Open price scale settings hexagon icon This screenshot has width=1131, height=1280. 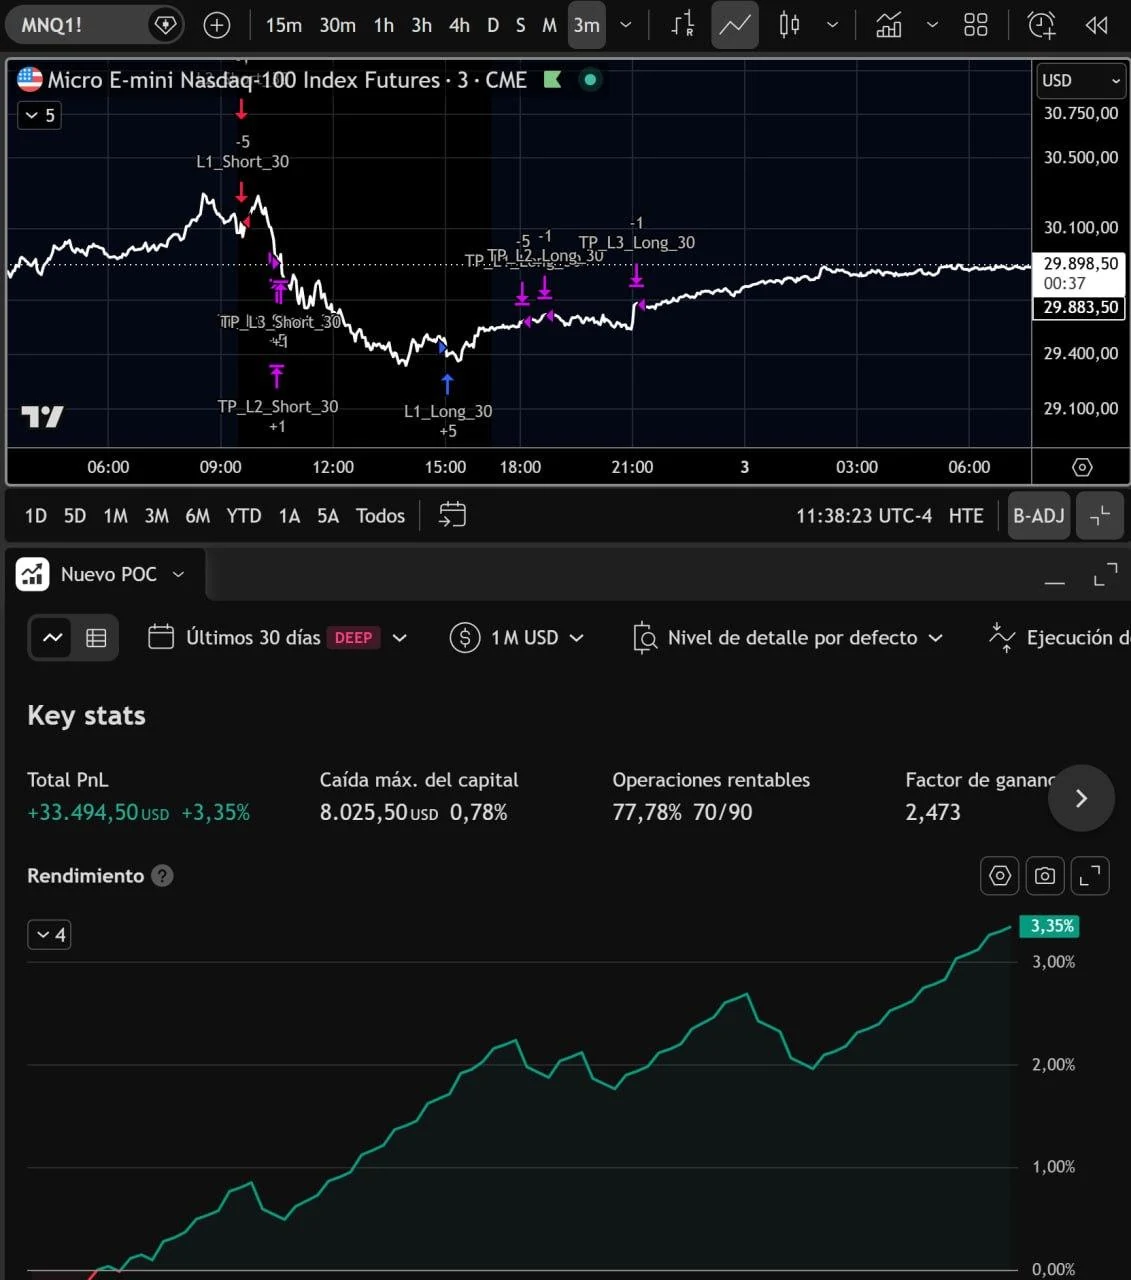point(1082,467)
